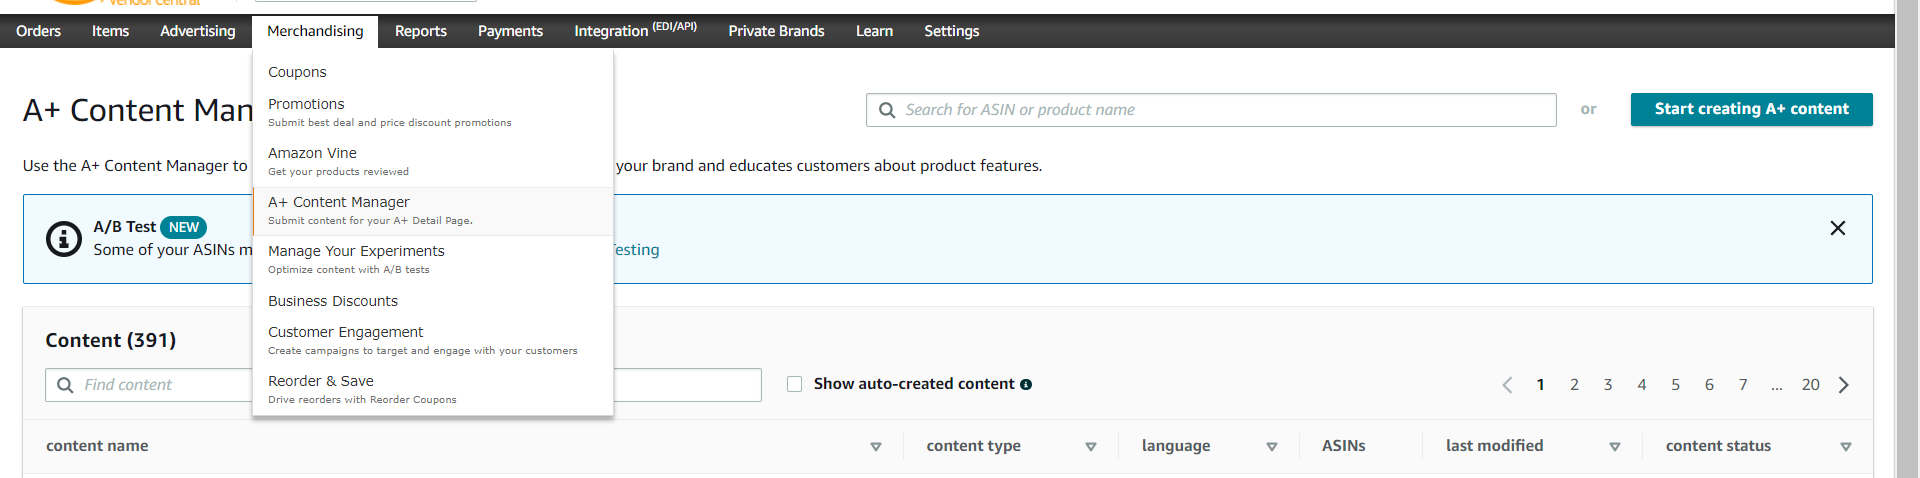Click the info icon beside auto-created content
Viewport: 1920px width, 478px height.
coord(1026,384)
